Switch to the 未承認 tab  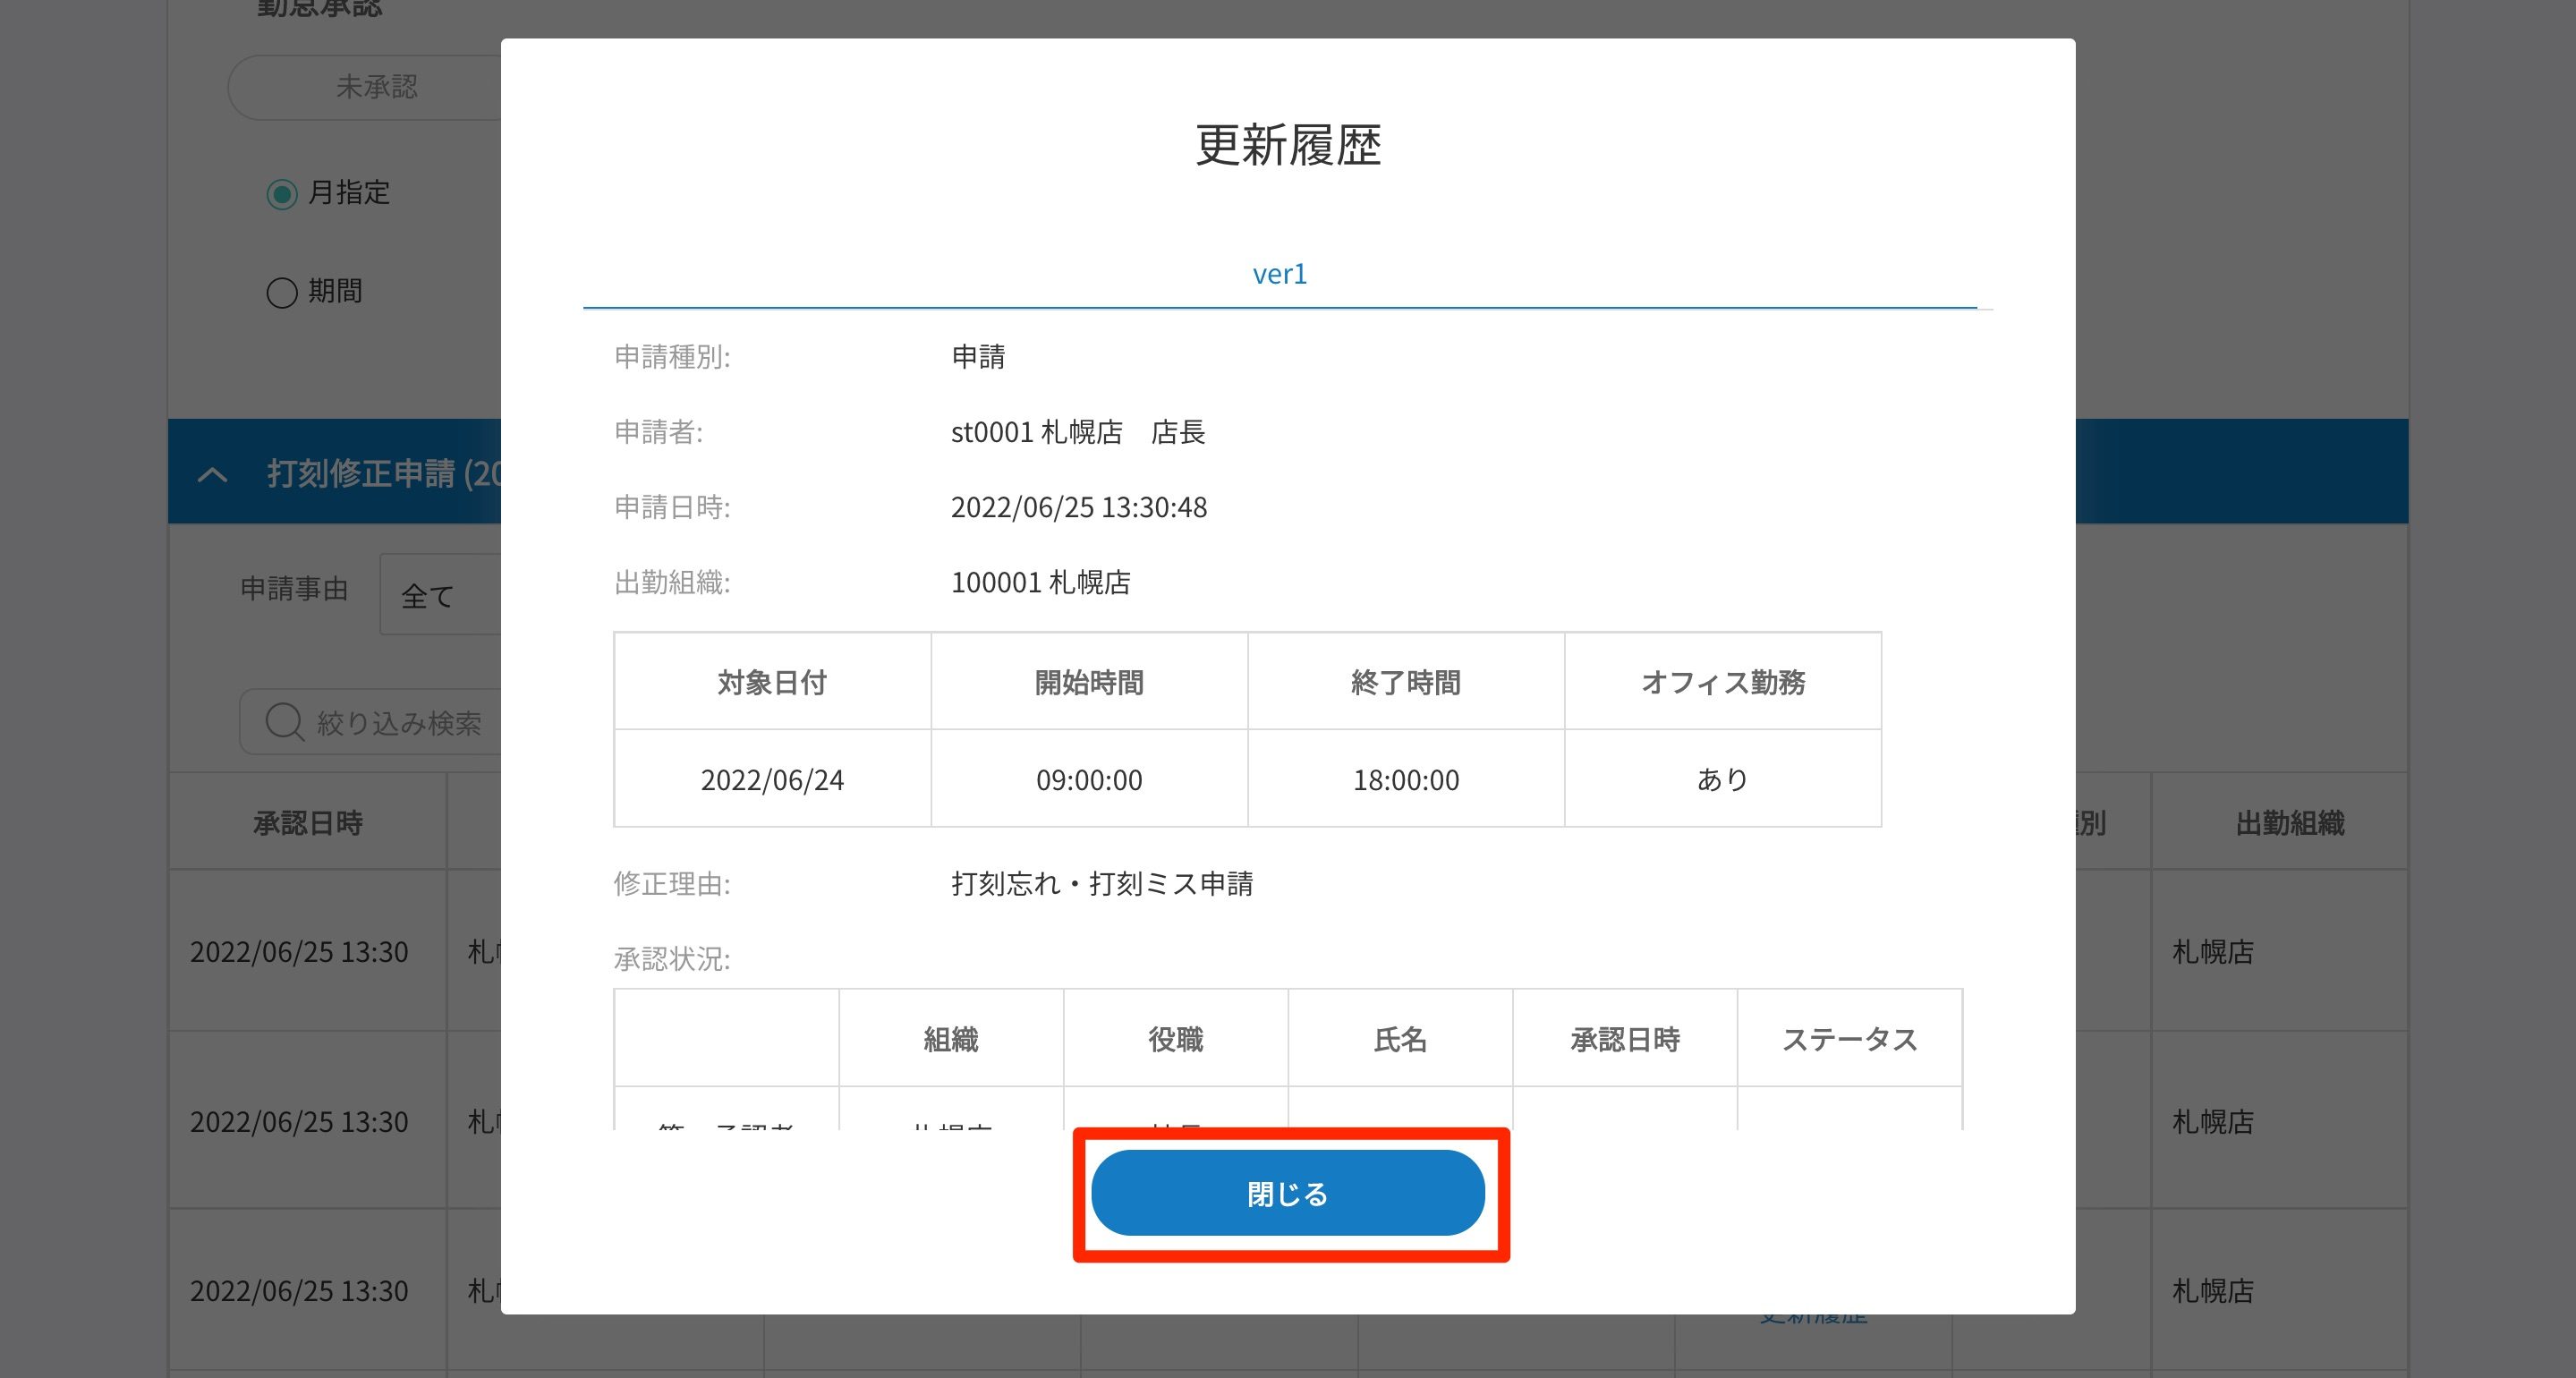pyautogui.click(x=376, y=87)
